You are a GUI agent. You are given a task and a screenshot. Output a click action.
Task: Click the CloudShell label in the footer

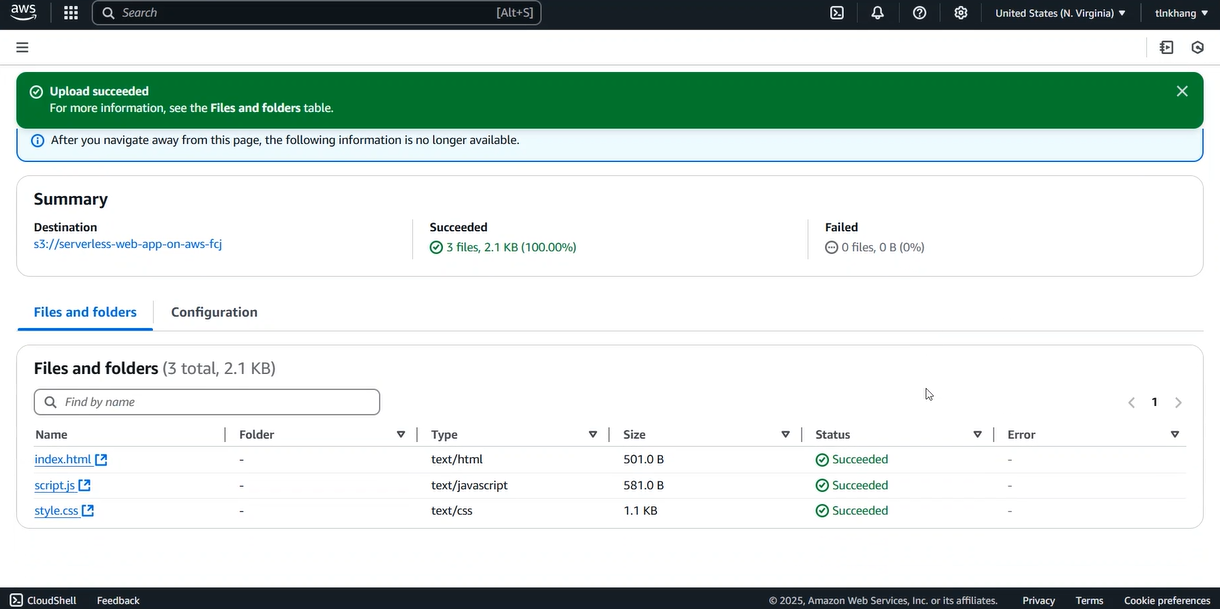(x=51, y=600)
